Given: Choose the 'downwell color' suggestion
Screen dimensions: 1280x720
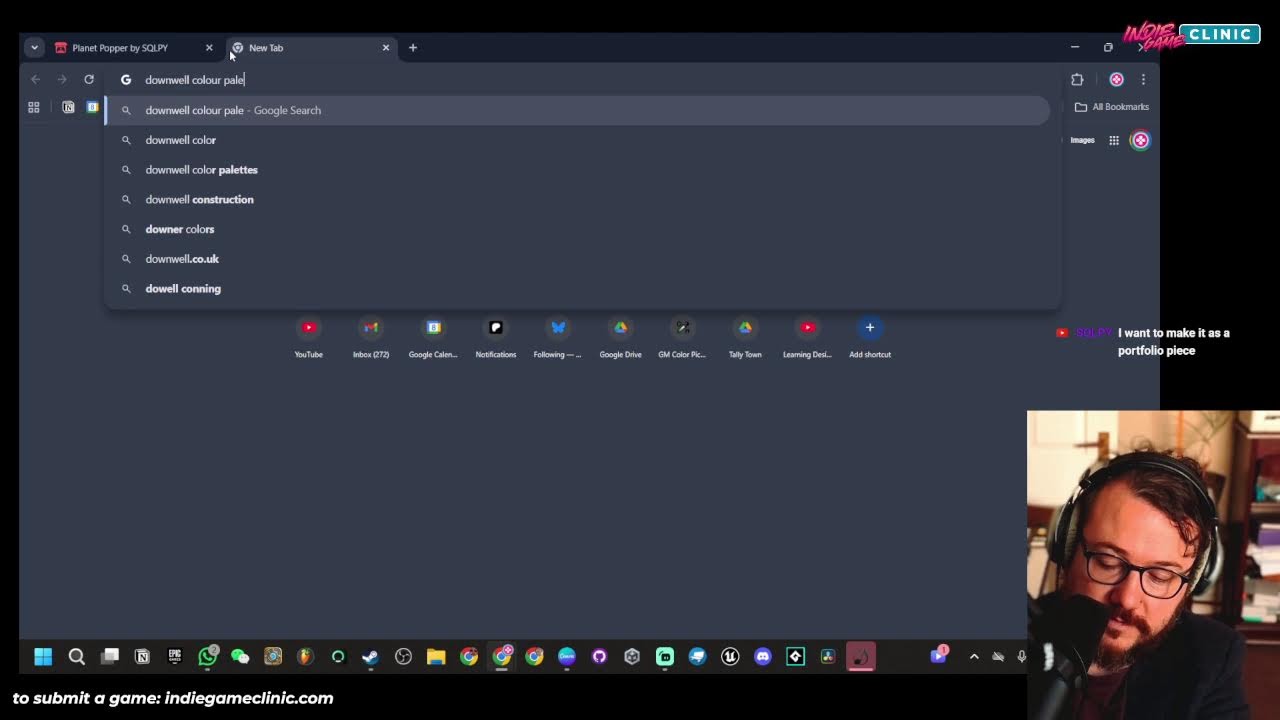Looking at the screenshot, I should 578,140.
